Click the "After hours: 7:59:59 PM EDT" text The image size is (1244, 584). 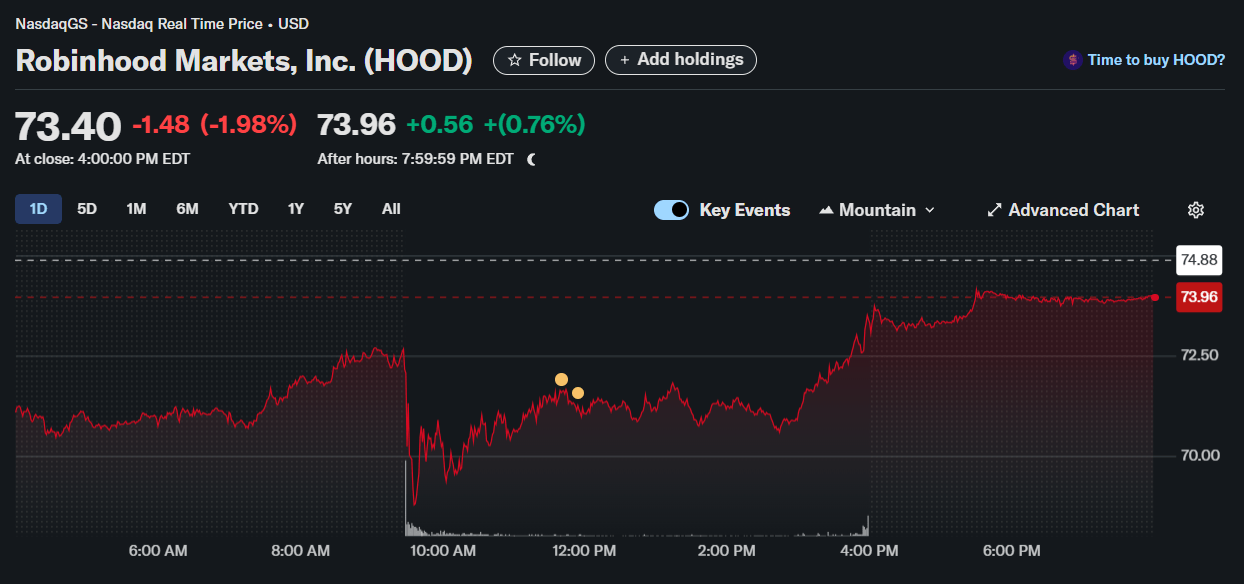click(416, 159)
